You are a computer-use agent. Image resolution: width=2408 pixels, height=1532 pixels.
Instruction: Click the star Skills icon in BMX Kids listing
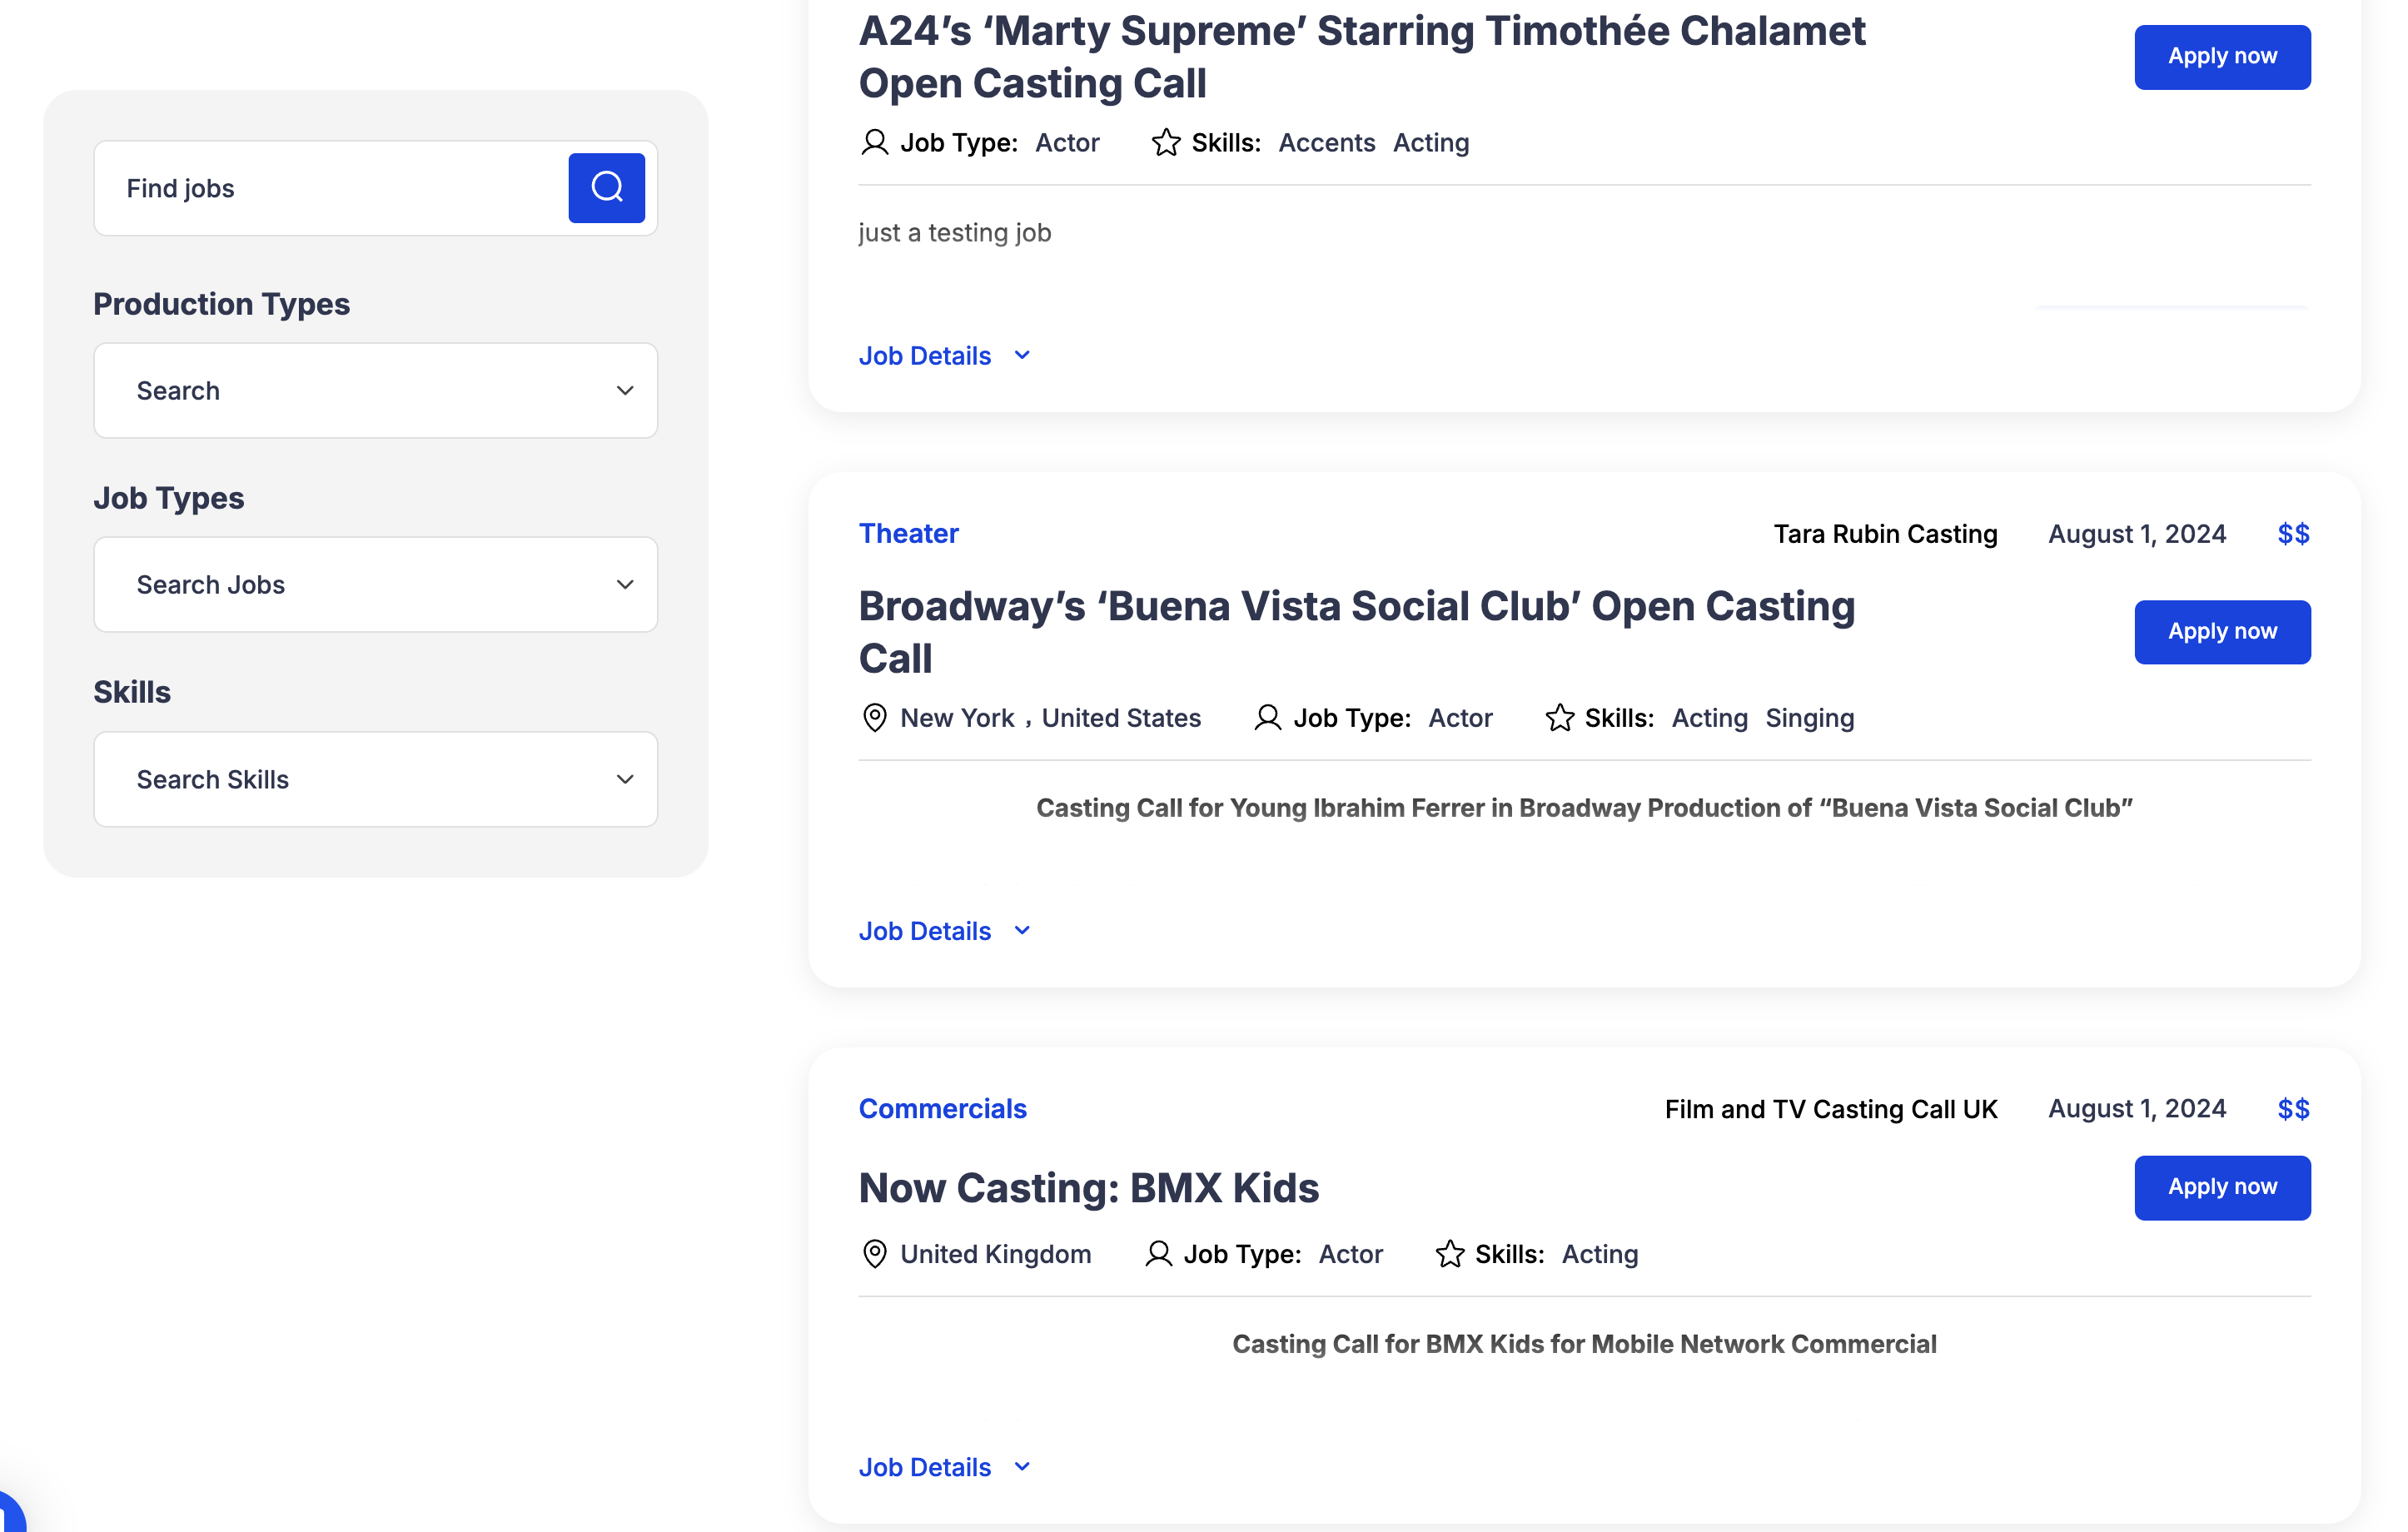coord(1449,1254)
